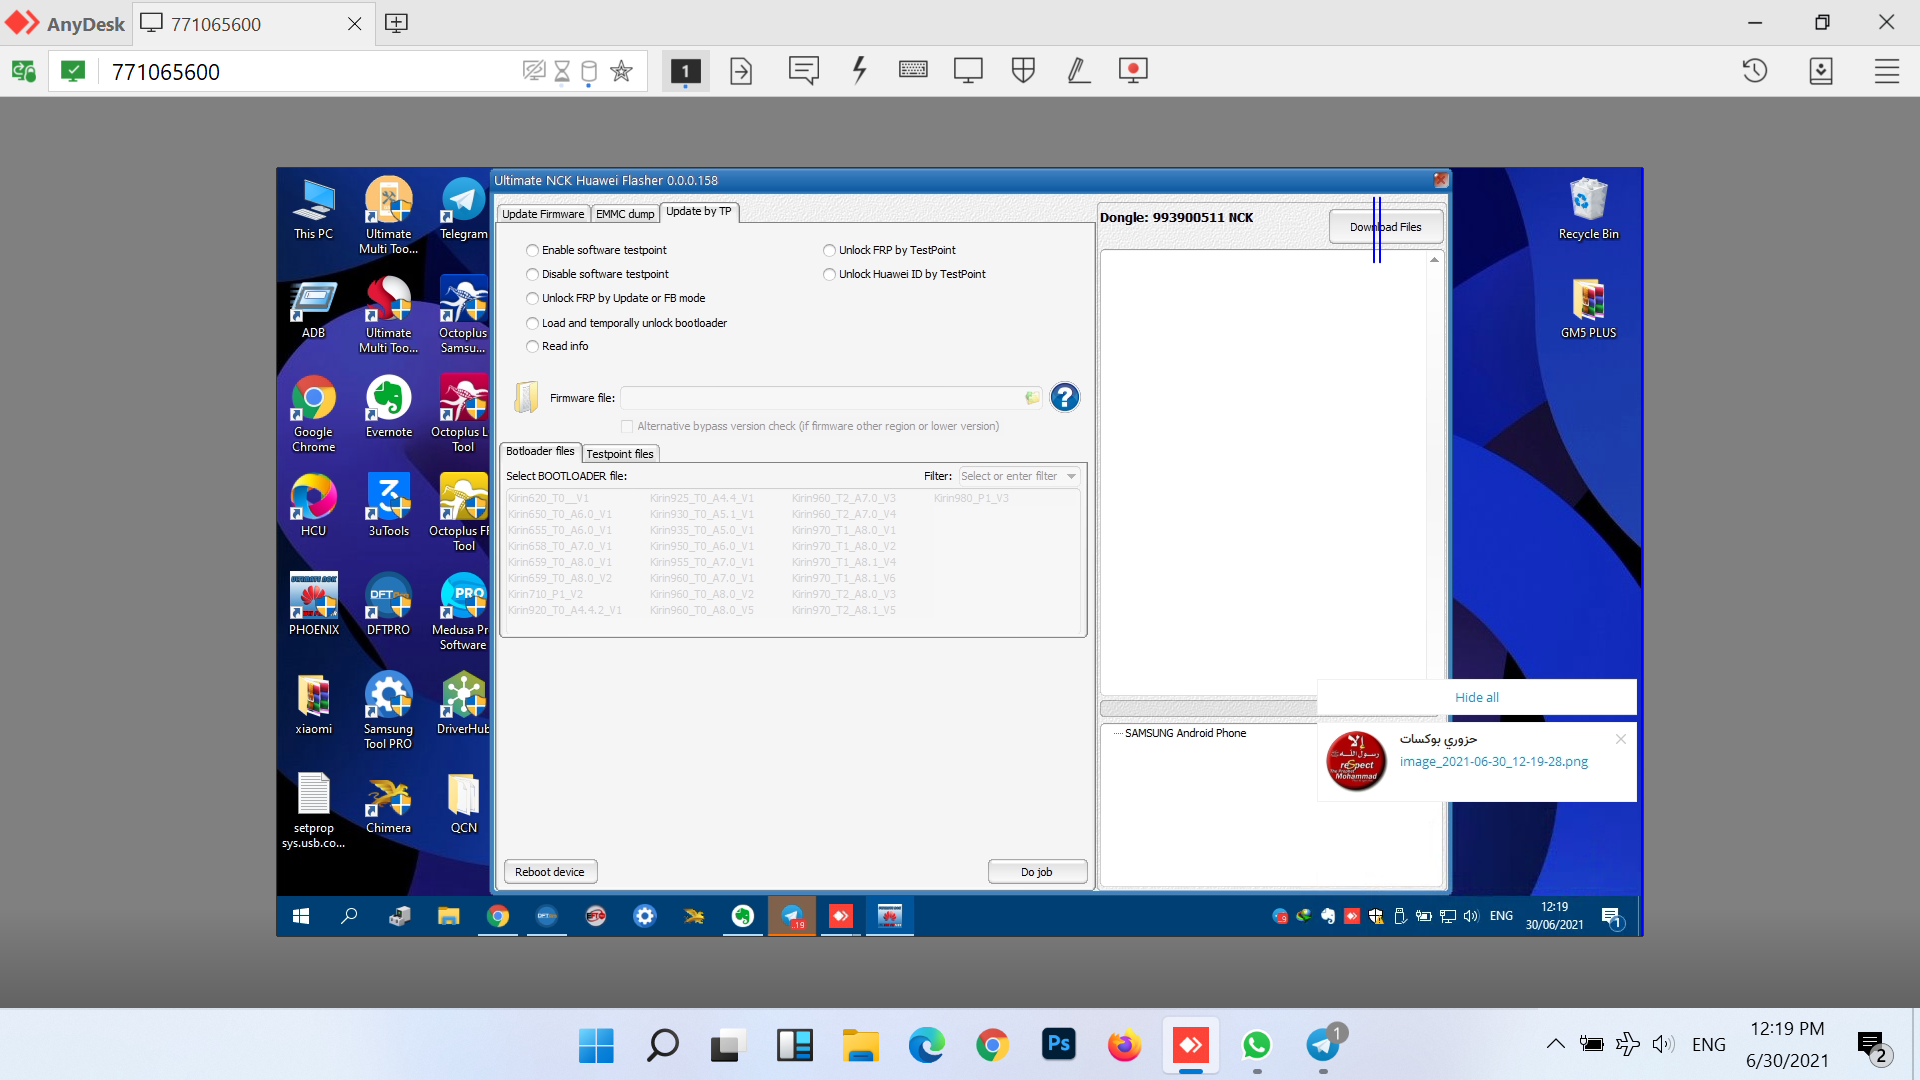Select remote monitor 1 button
This screenshot has width=1920, height=1080.
pos(685,71)
